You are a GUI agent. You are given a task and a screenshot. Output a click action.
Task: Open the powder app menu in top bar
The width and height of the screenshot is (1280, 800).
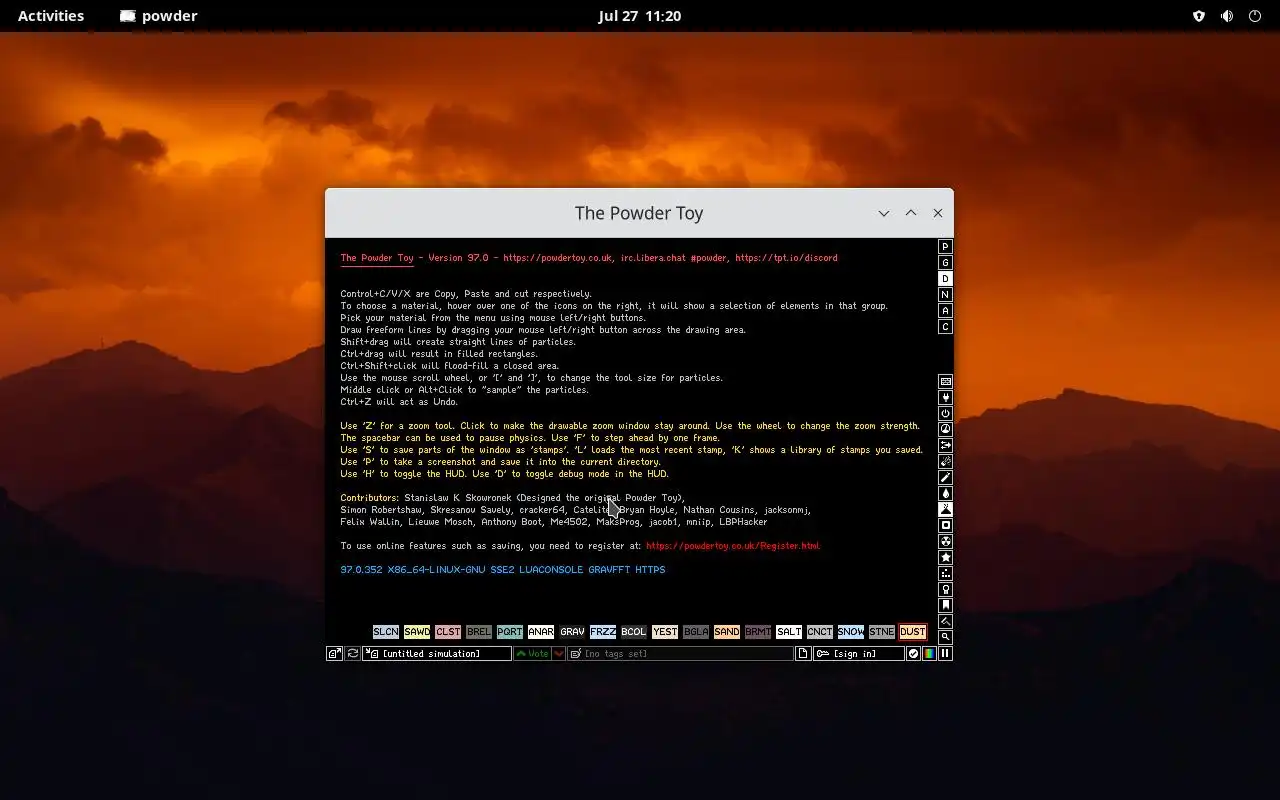tap(159, 16)
